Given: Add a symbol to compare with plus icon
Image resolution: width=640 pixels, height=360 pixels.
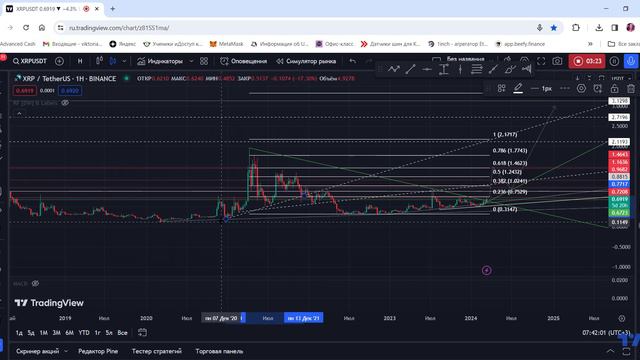Looking at the screenshot, I should pyautogui.click(x=59, y=61).
